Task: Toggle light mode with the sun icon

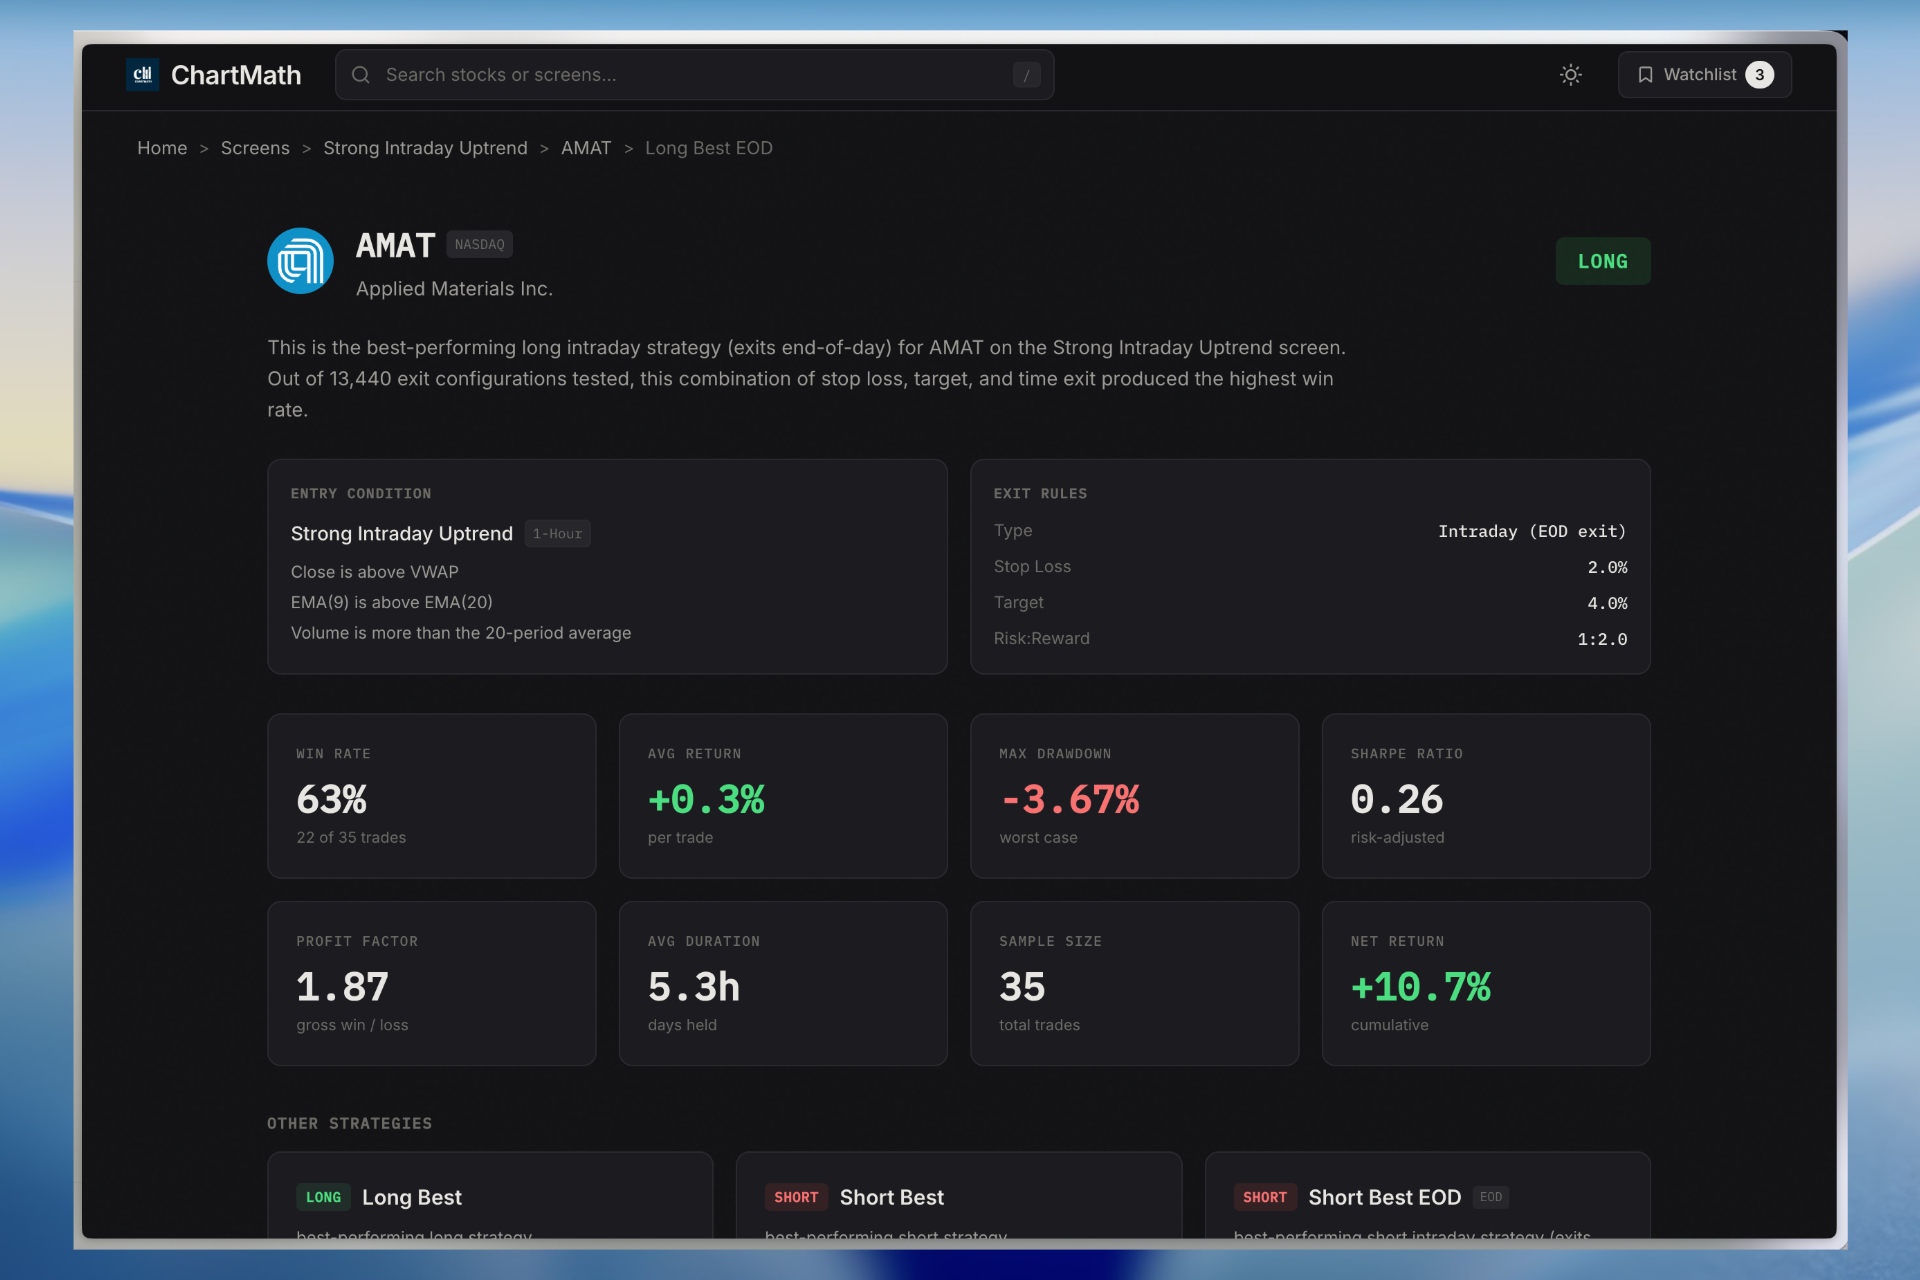Action: coord(1570,74)
